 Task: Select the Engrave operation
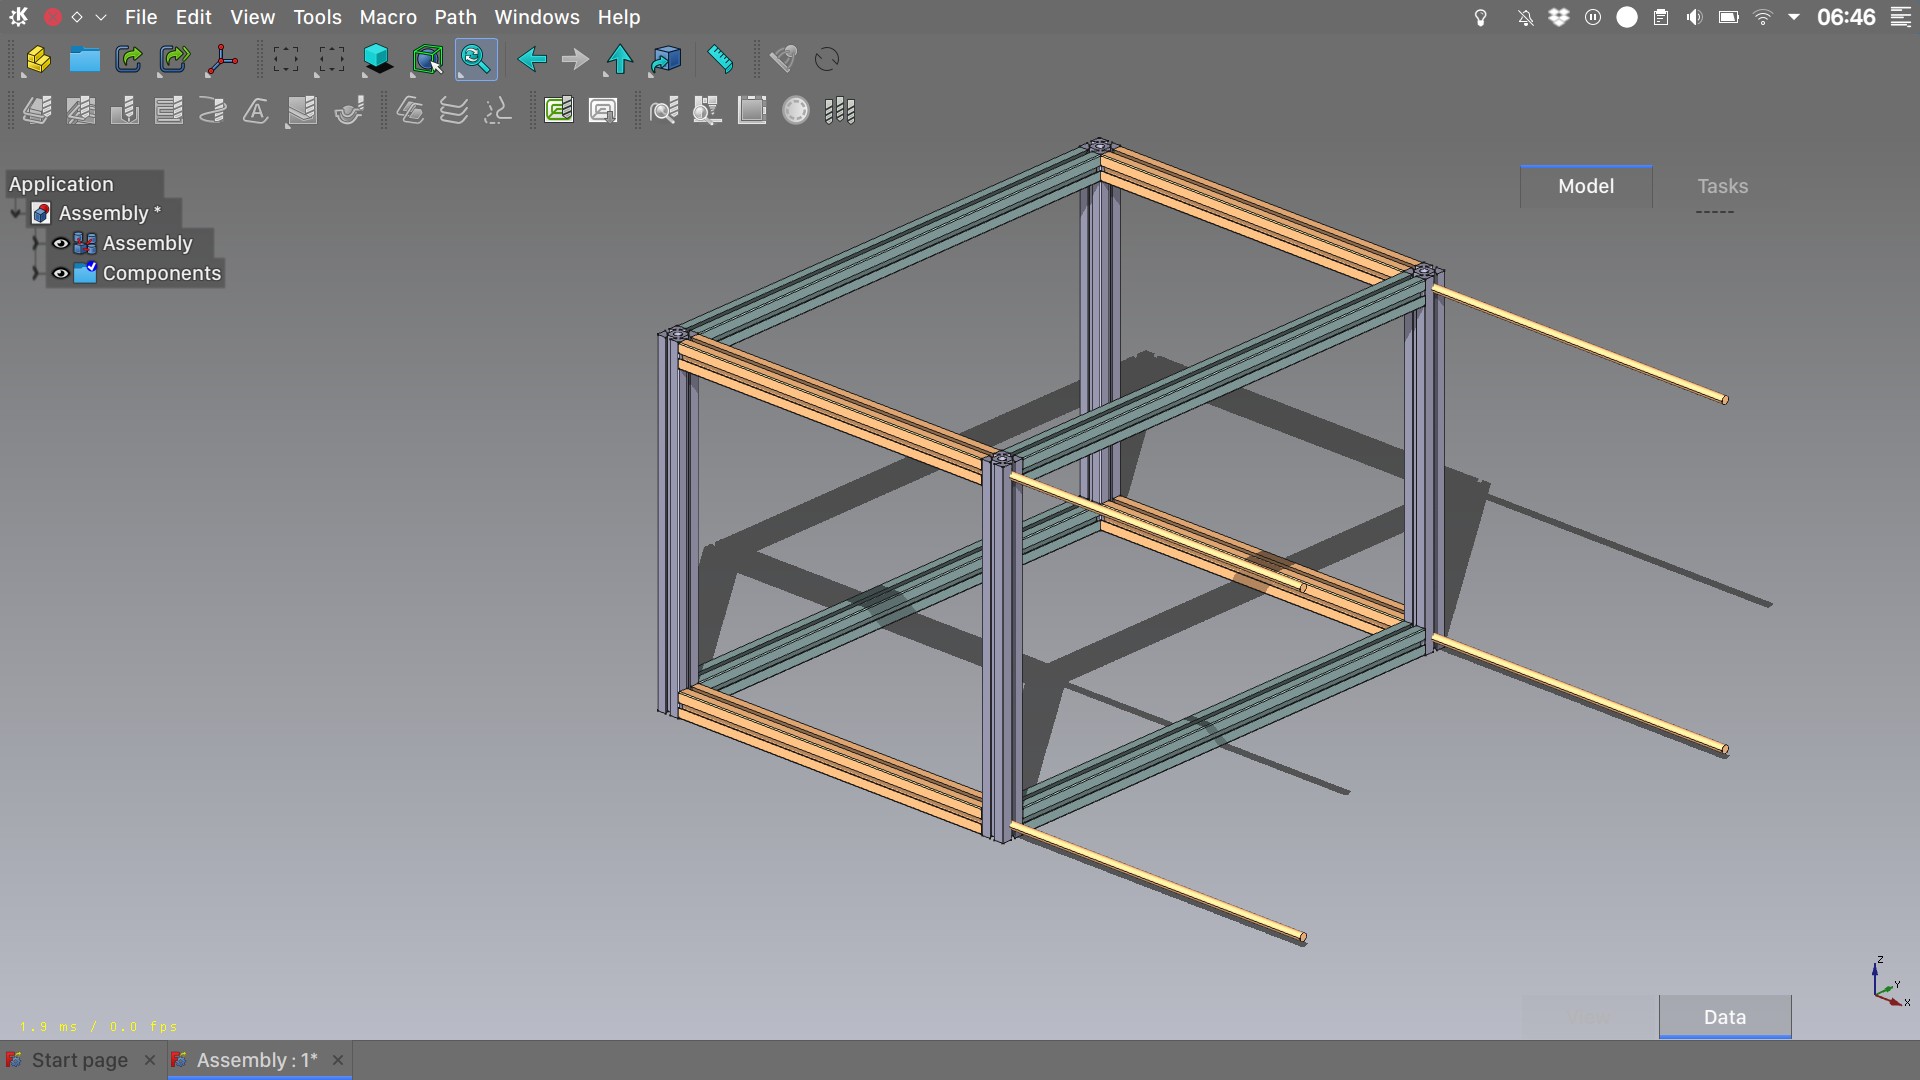coord(255,110)
